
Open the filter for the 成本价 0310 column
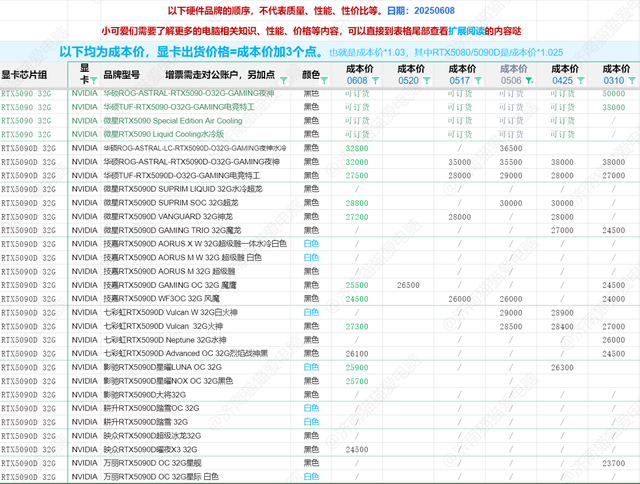[632, 80]
